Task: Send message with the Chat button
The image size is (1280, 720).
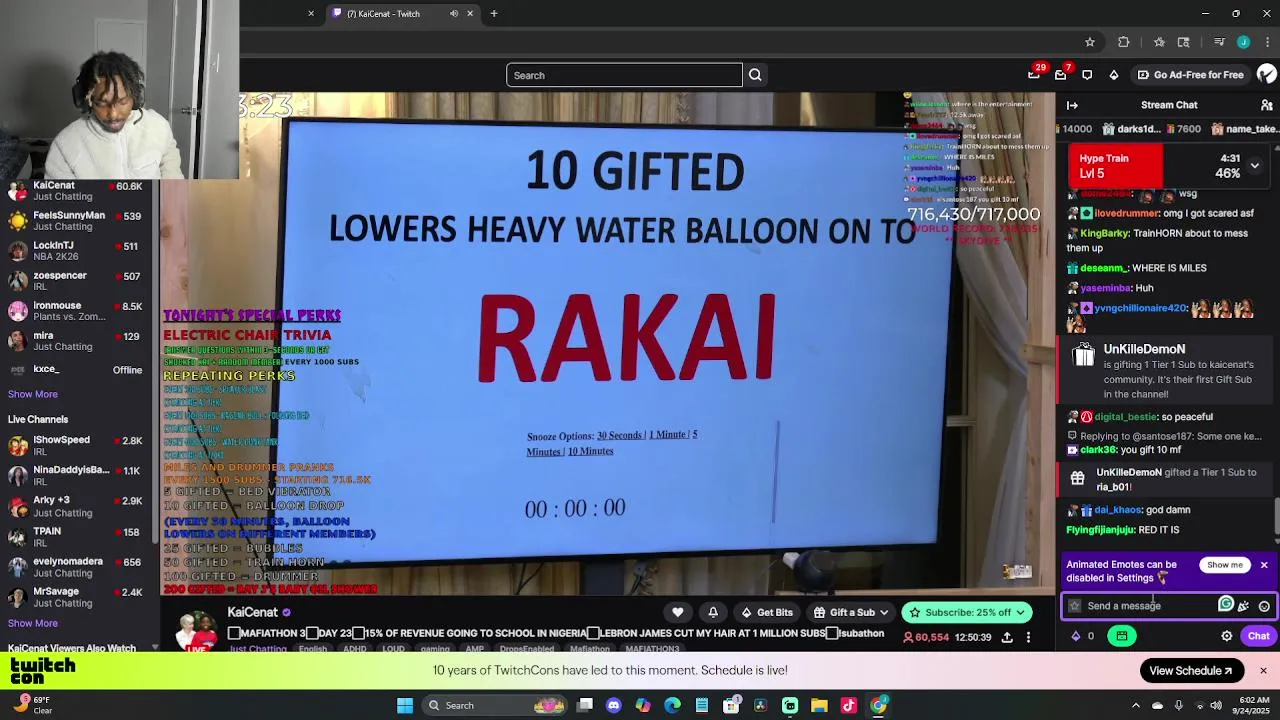Action: [1258, 636]
